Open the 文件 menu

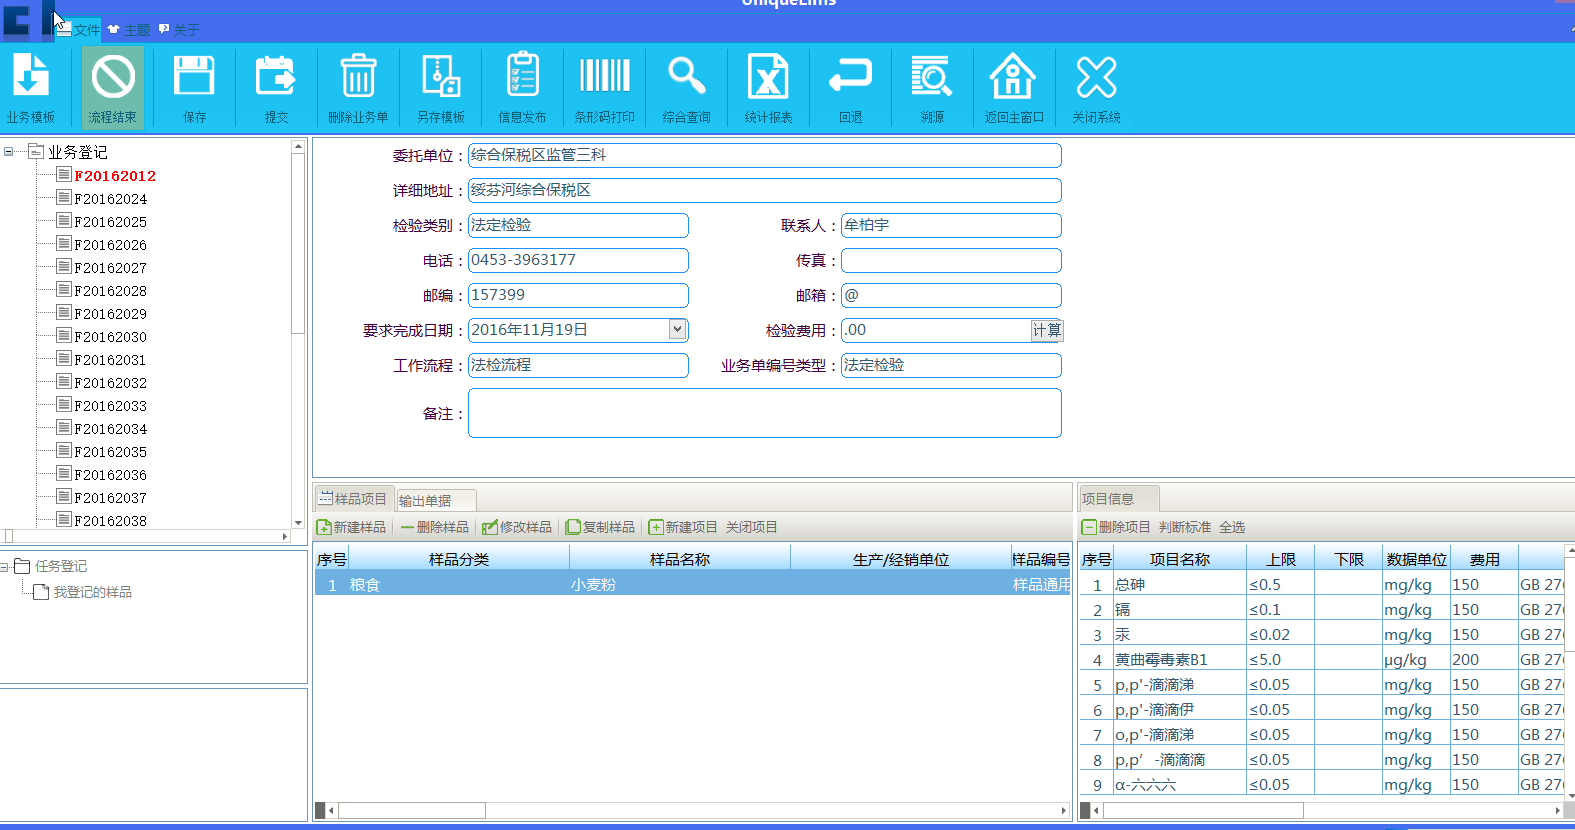(79, 30)
